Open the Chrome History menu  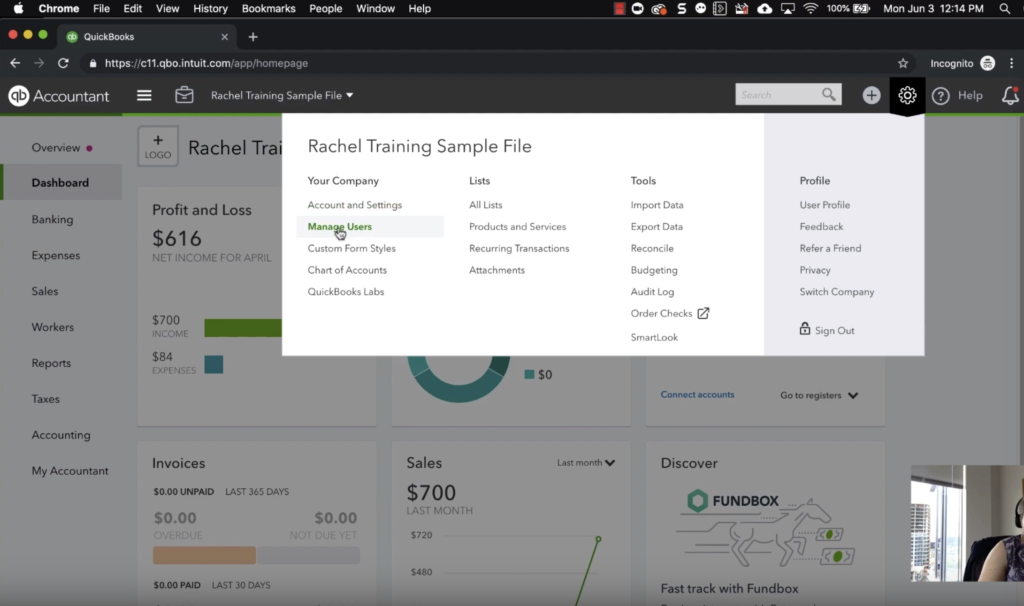click(x=210, y=8)
